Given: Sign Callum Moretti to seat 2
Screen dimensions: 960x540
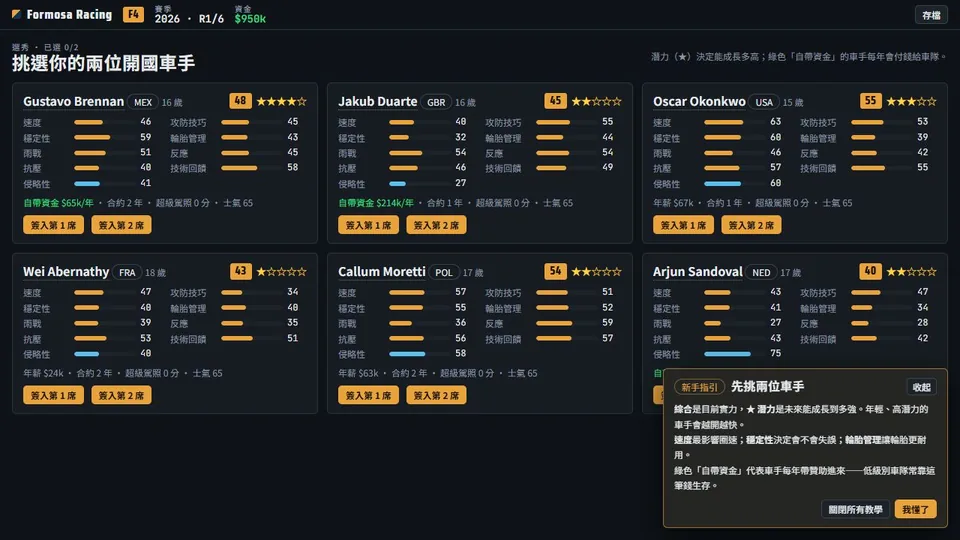Looking at the screenshot, I should coord(436,395).
